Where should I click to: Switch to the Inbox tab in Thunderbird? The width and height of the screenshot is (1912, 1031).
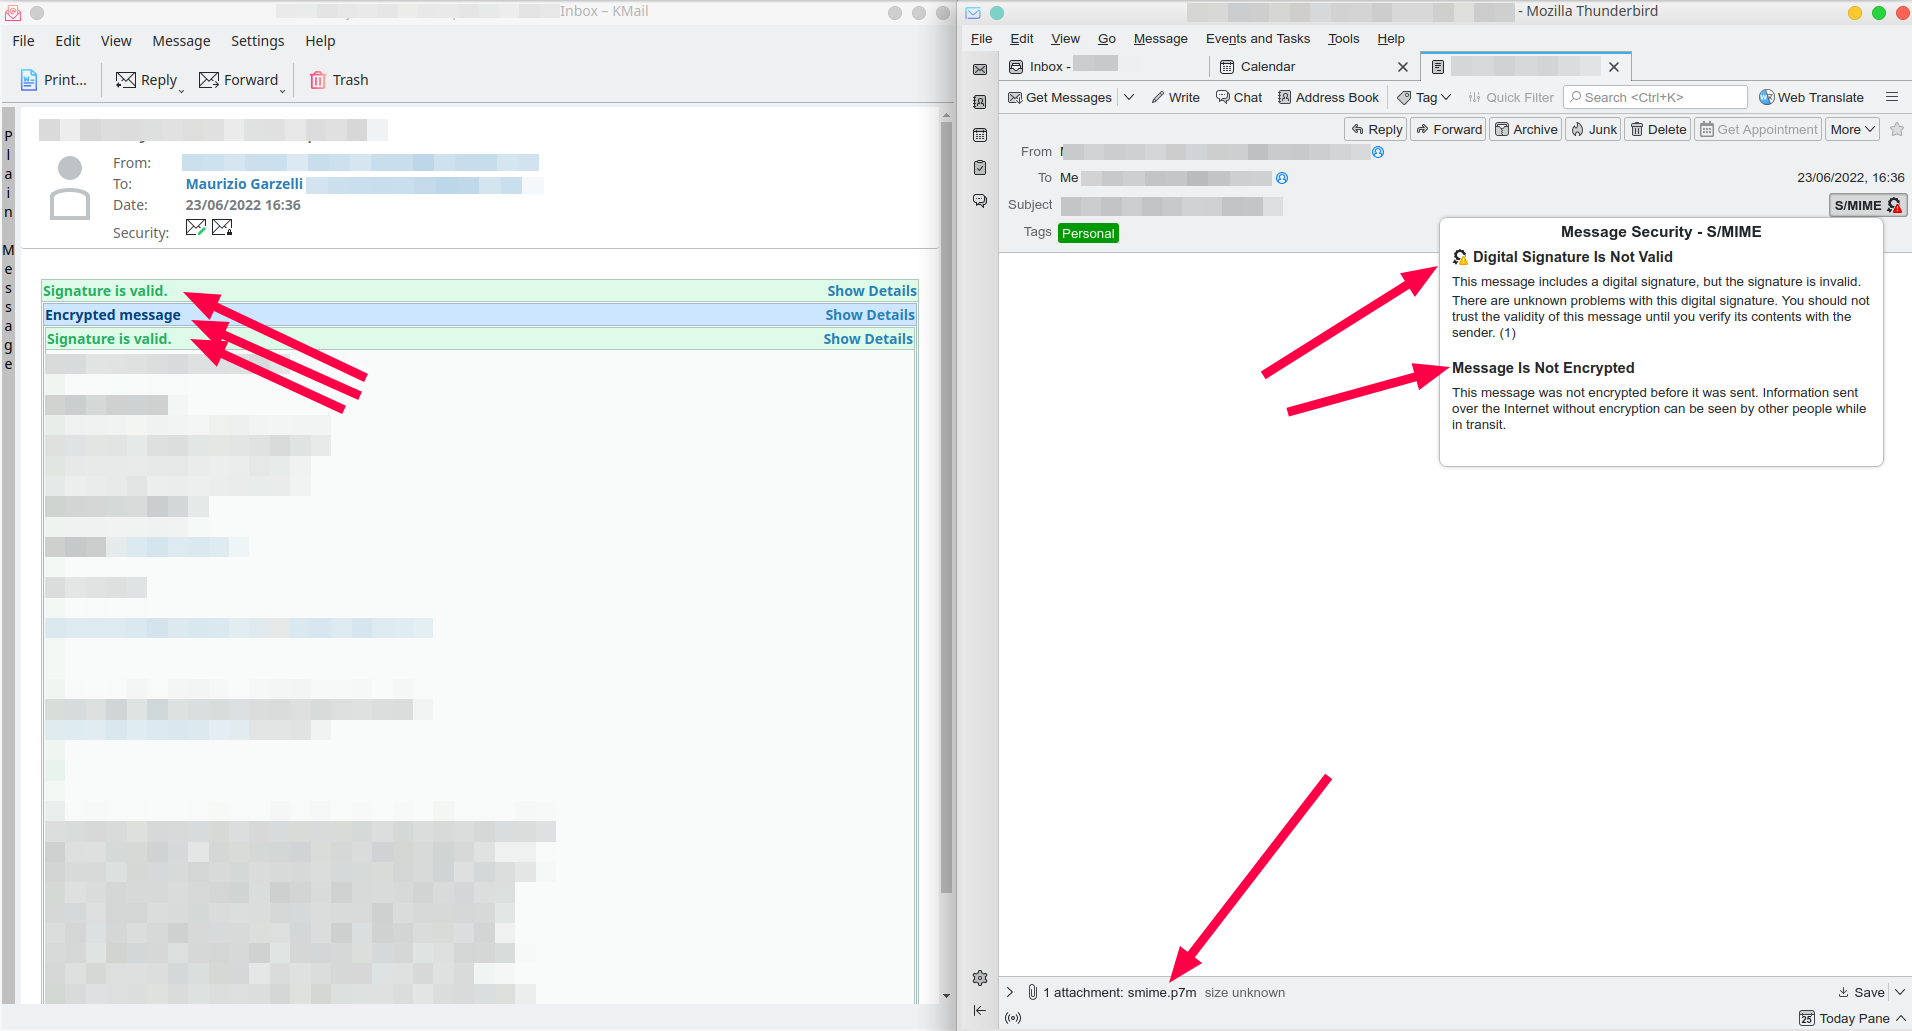tap(1104, 66)
